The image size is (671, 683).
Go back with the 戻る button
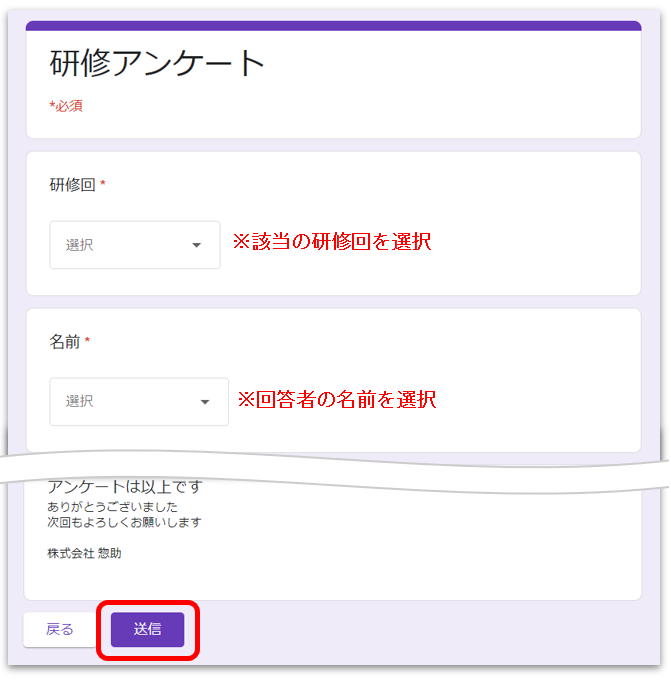(x=60, y=629)
